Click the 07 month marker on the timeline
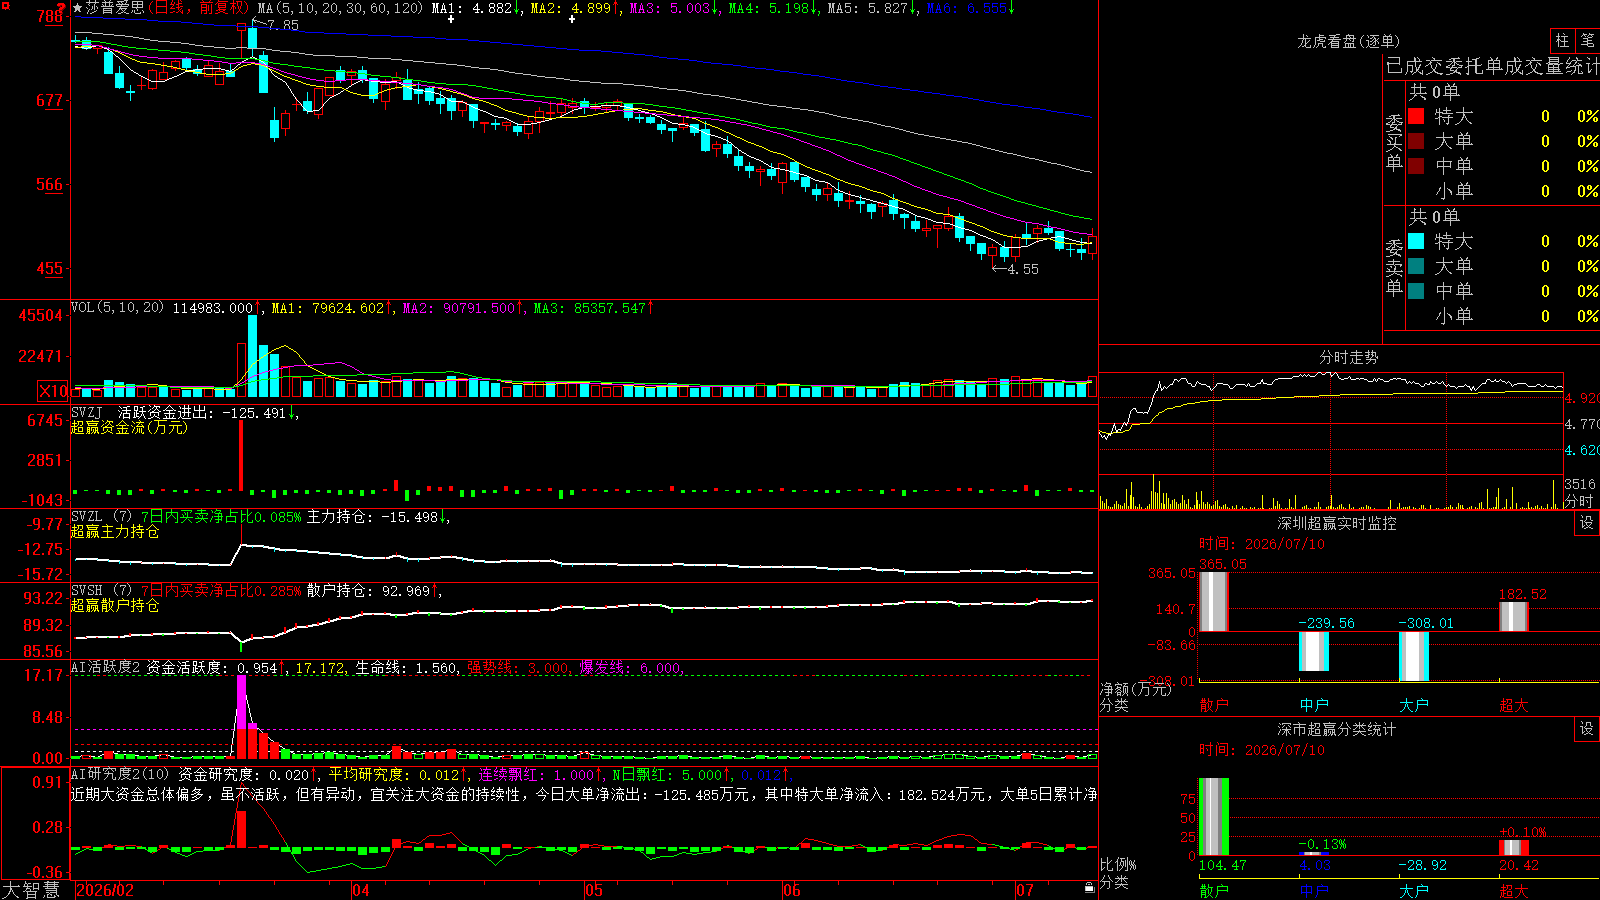Viewport: 1600px width, 900px height. click(1025, 890)
